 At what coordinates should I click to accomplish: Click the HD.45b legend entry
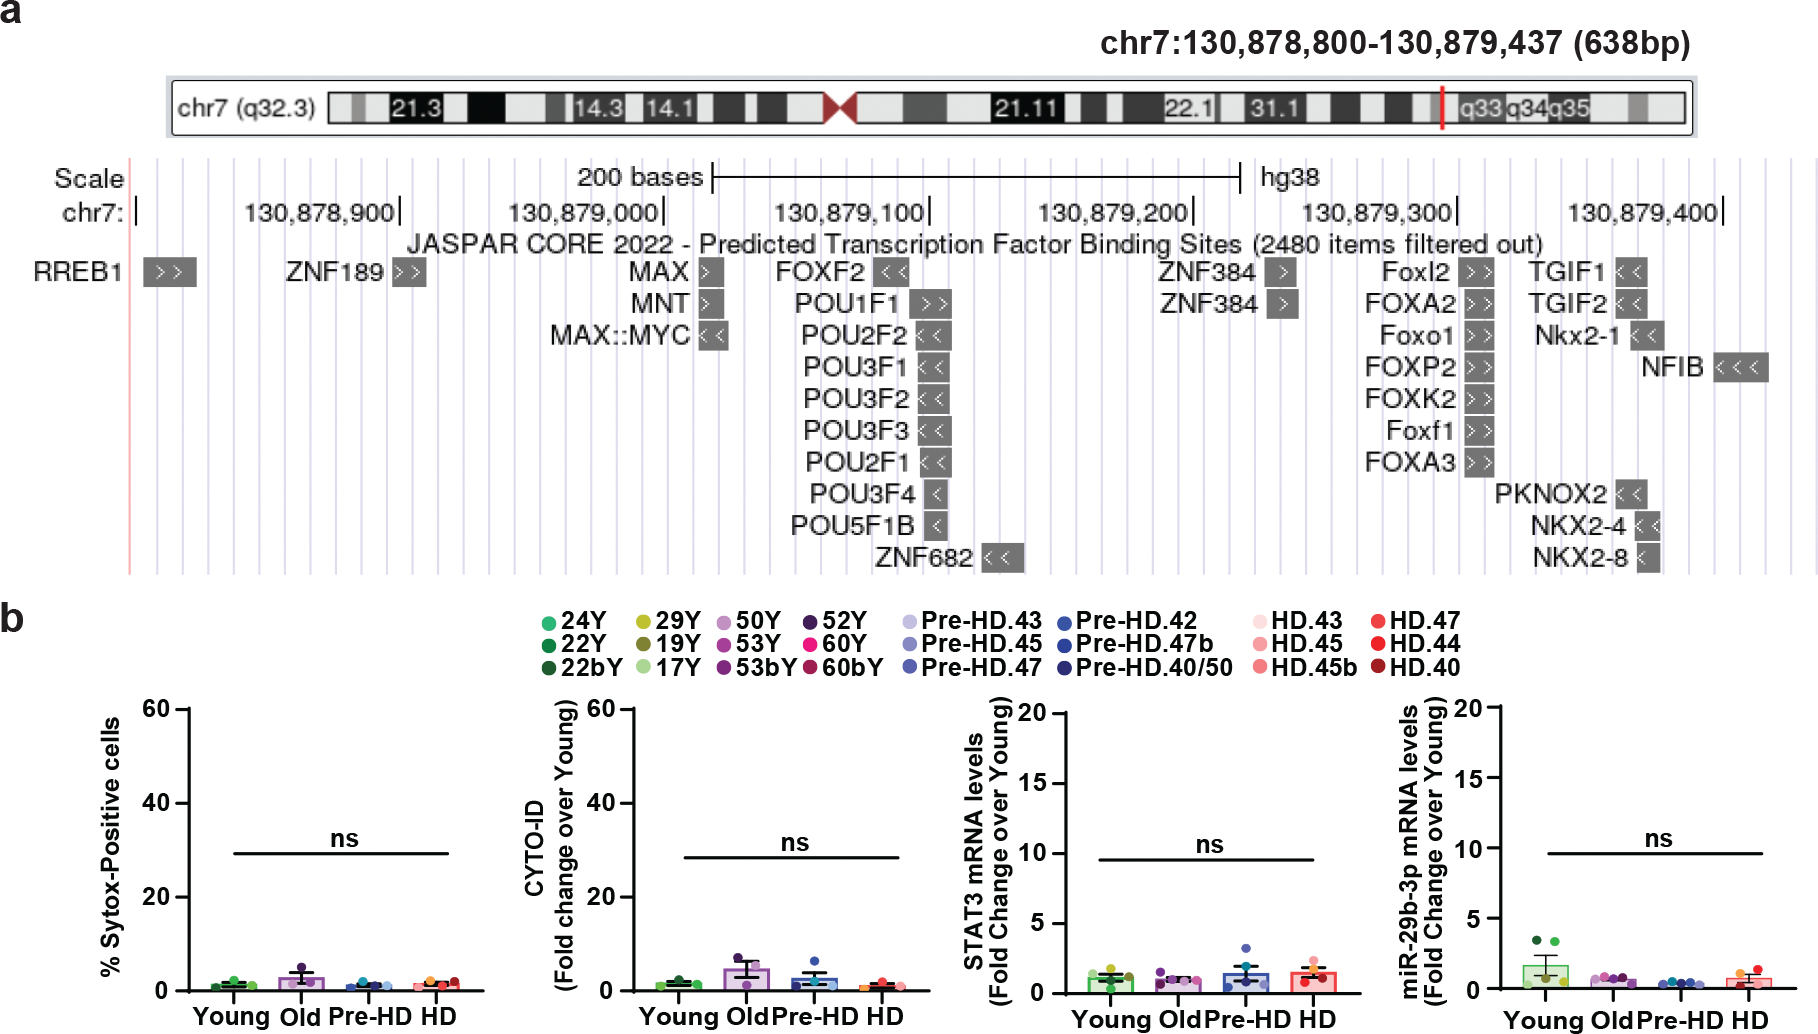pyautogui.click(x=1305, y=668)
